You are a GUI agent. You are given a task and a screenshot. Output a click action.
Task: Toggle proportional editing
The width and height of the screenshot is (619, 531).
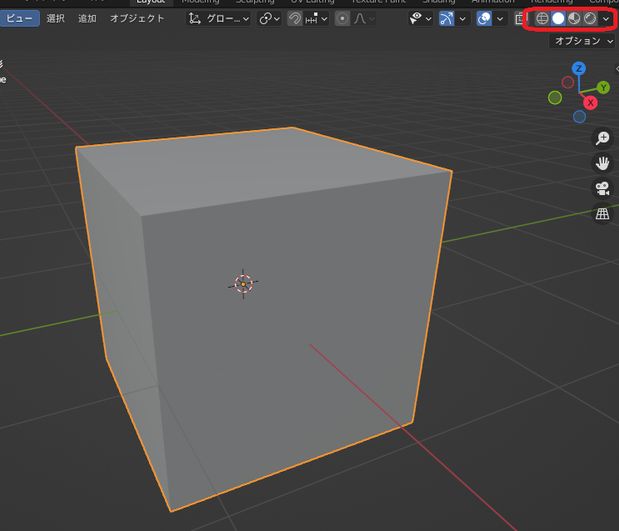pyautogui.click(x=342, y=19)
